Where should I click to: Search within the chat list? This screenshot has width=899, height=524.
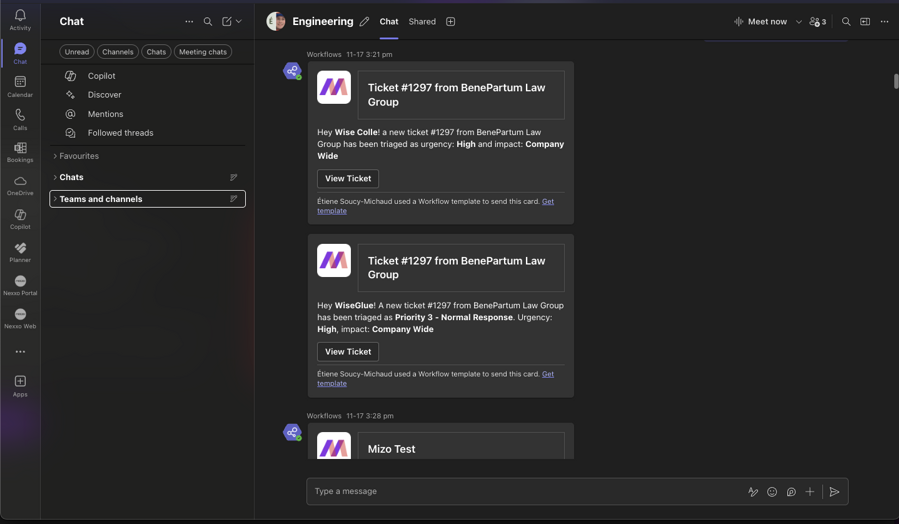208,21
